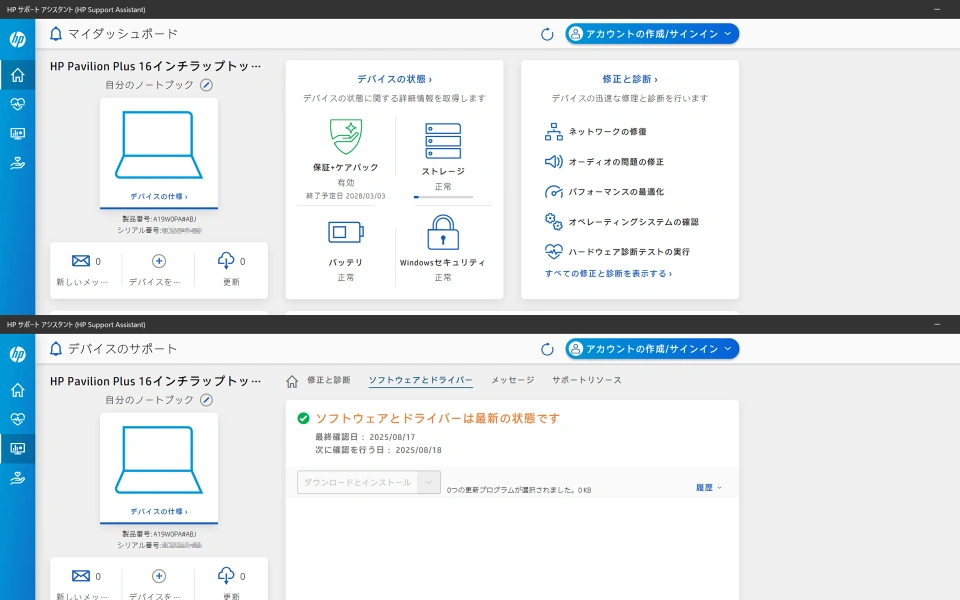This screenshot has height=600, width=960.
Task: Select the ソフトウェアとドライバー tab
Action: coord(421,380)
